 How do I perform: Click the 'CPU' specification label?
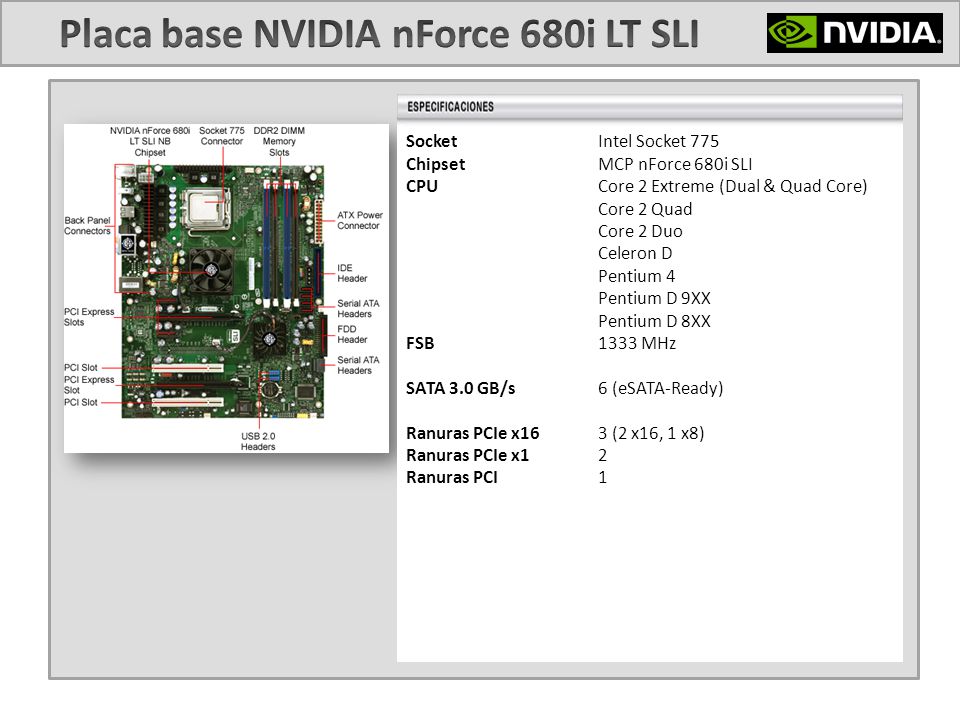[422, 186]
